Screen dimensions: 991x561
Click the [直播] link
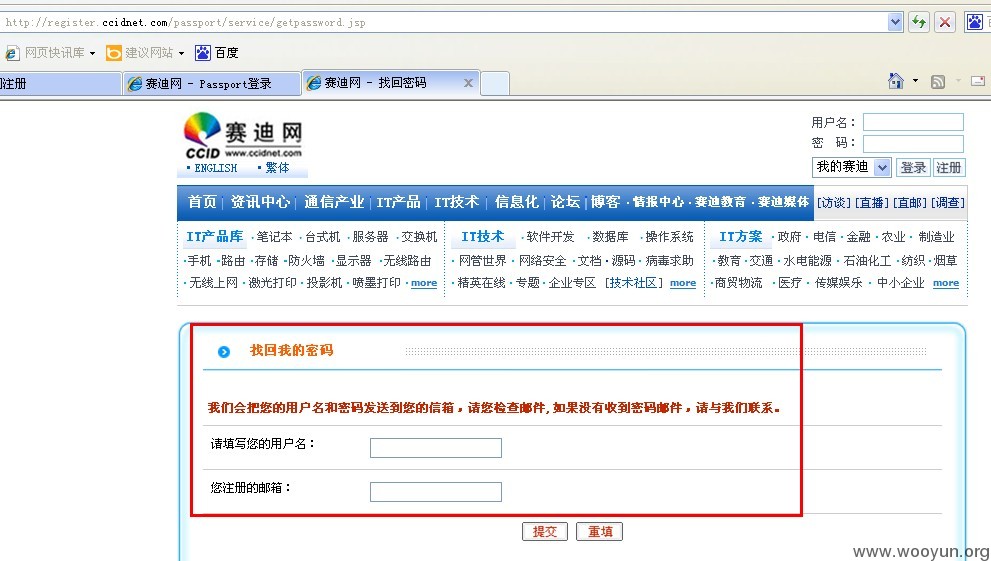tap(872, 203)
